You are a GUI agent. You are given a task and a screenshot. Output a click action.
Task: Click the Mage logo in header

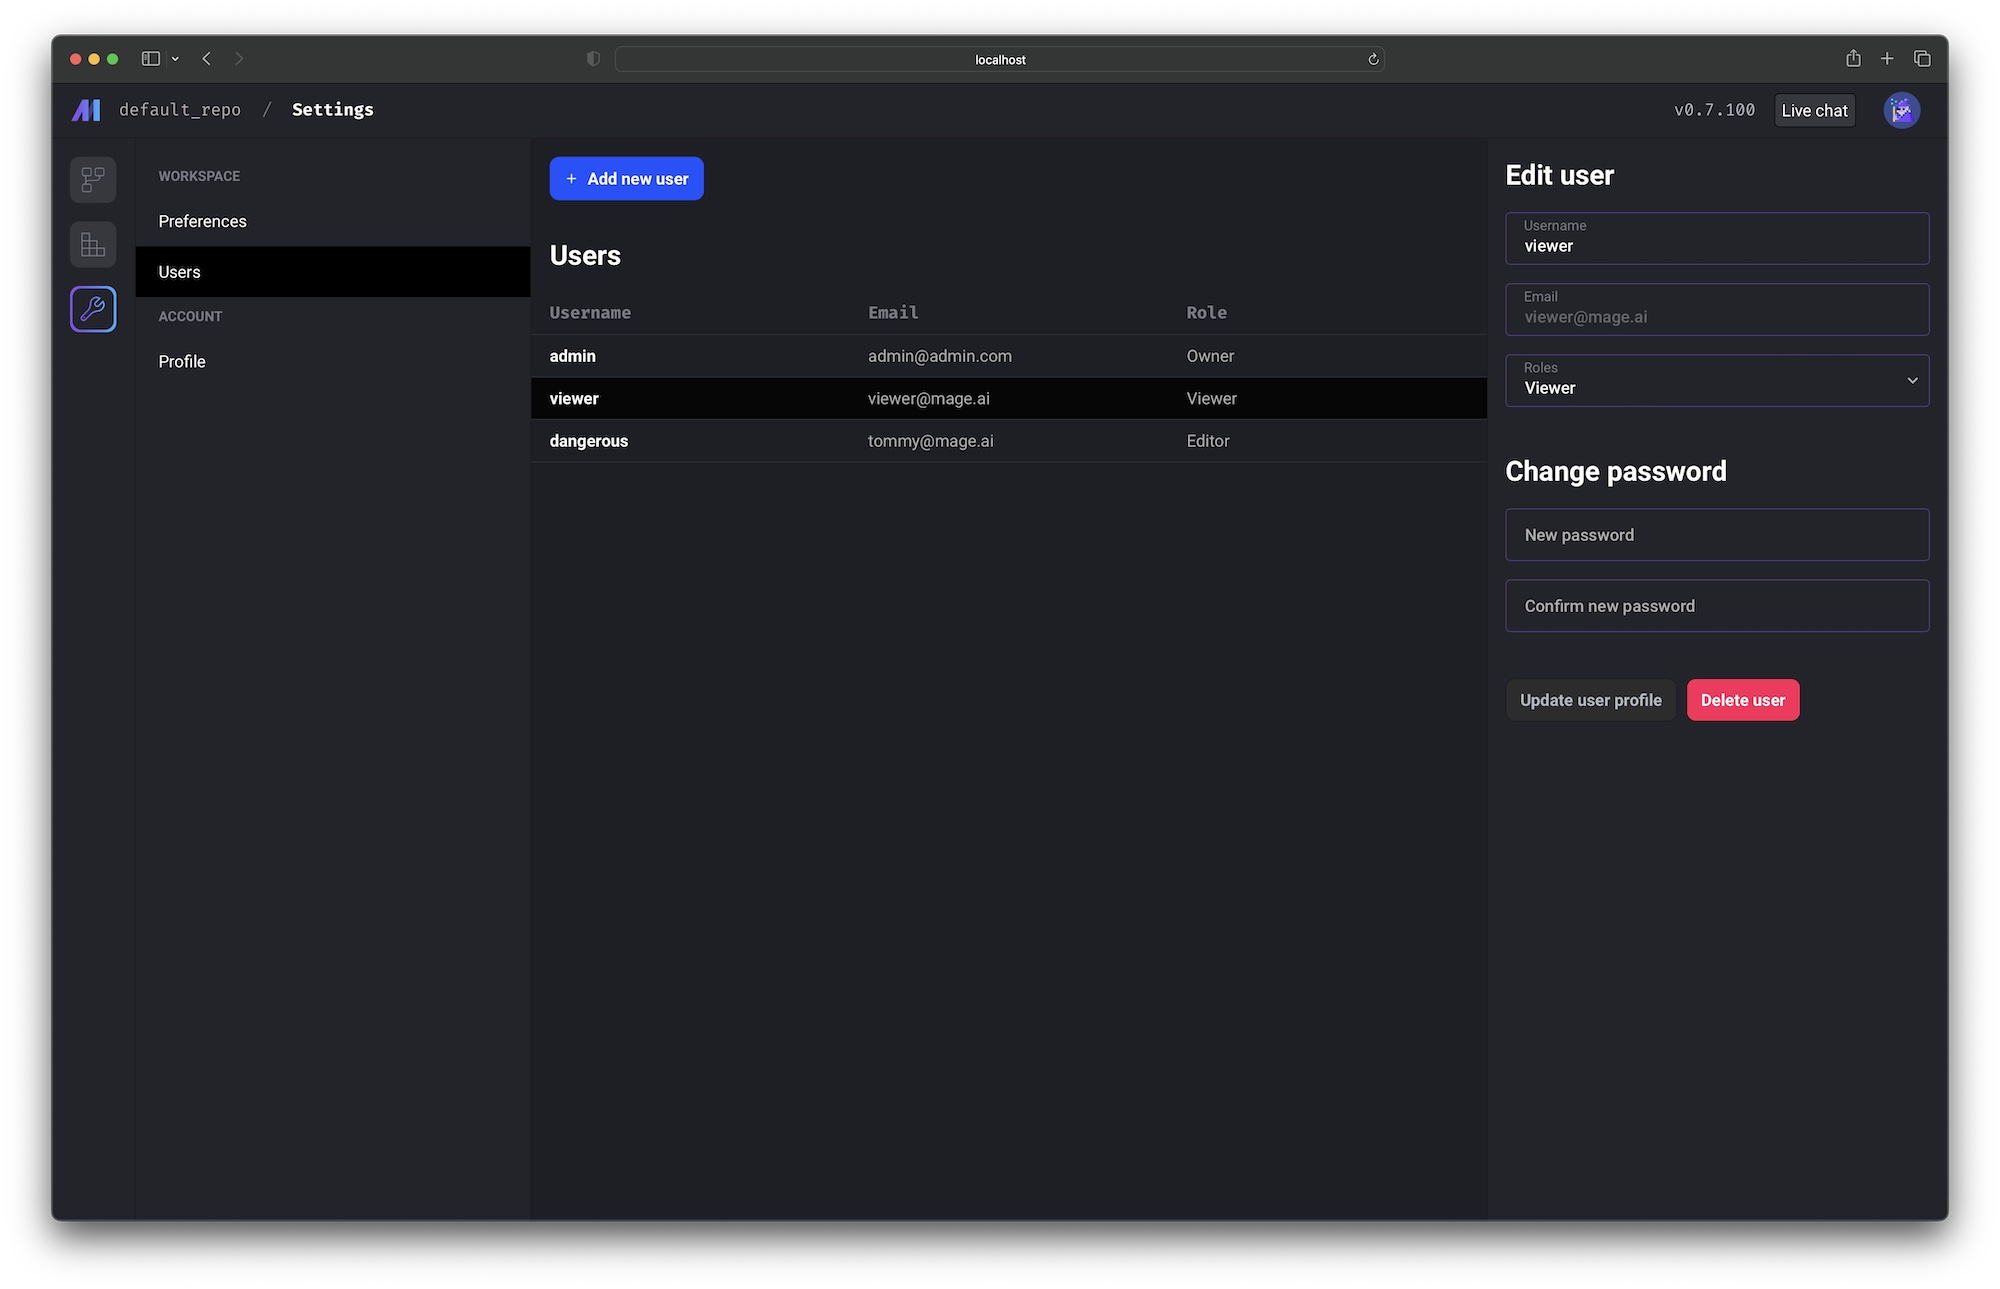click(x=87, y=110)
